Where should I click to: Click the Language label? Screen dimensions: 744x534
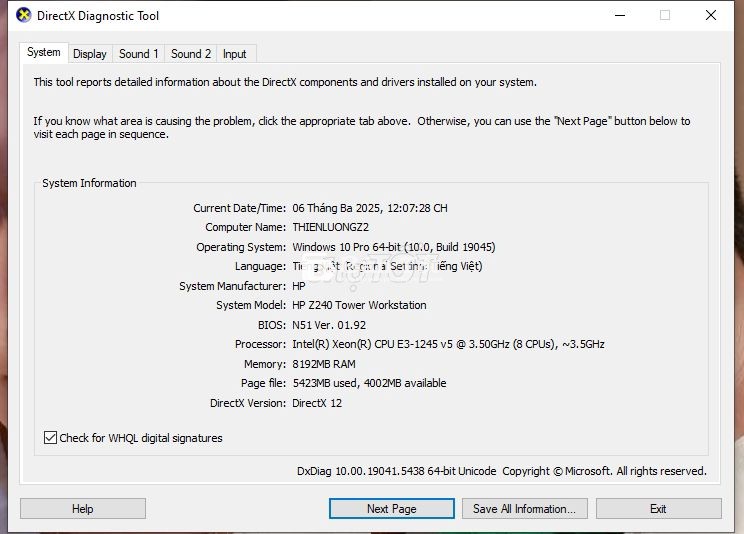(260, 266)
